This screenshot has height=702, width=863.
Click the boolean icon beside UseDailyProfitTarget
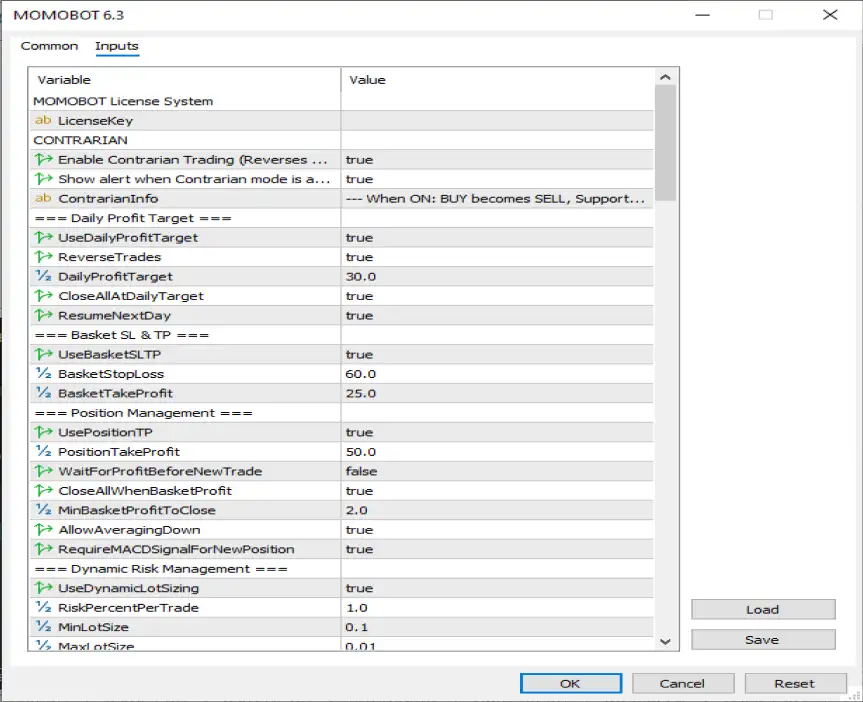(x=43, y=238)
